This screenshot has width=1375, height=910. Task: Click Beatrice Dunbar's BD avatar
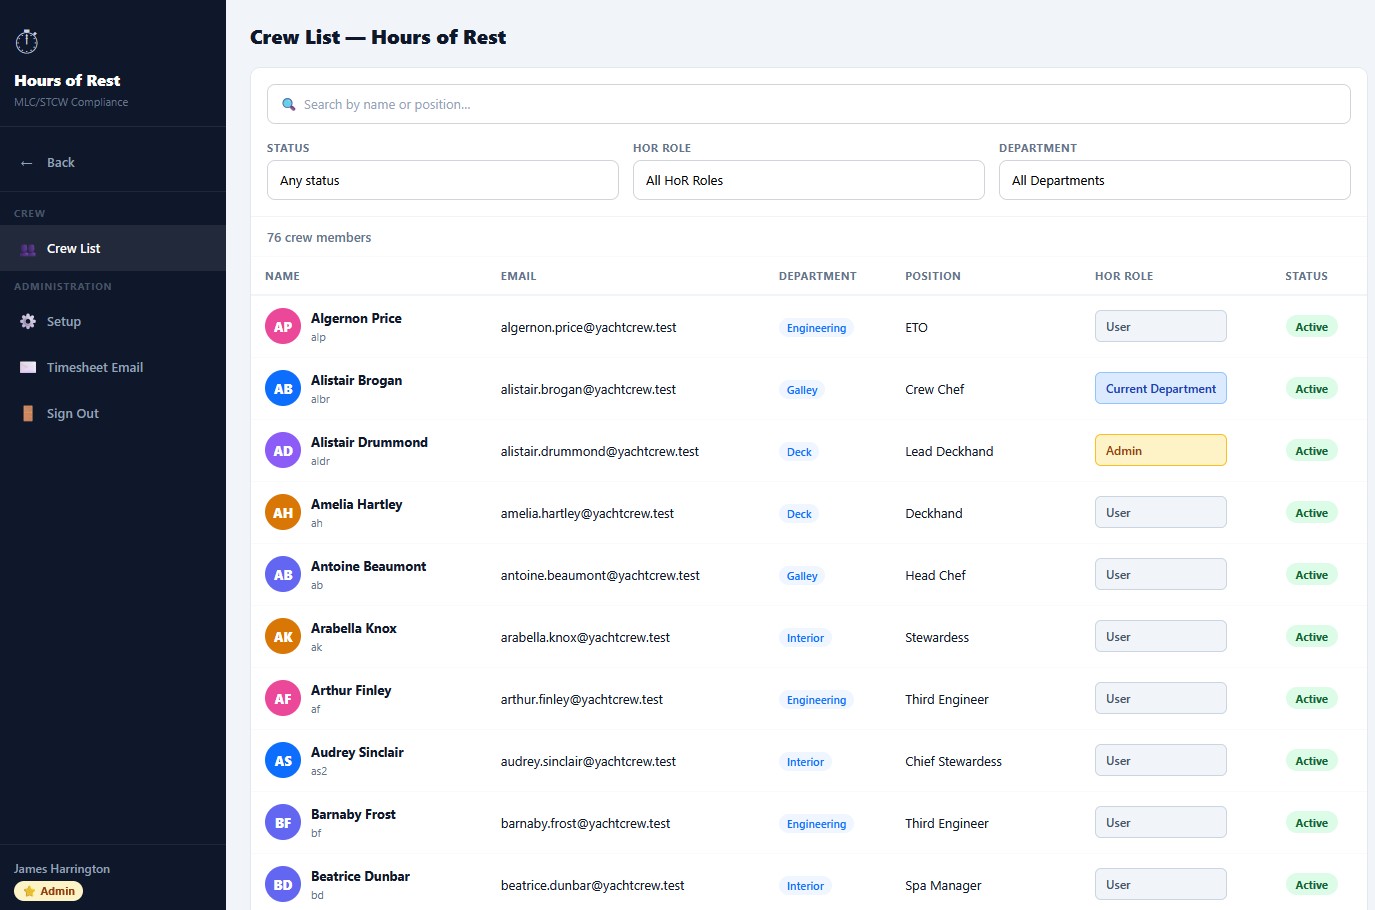pos(283,885)
